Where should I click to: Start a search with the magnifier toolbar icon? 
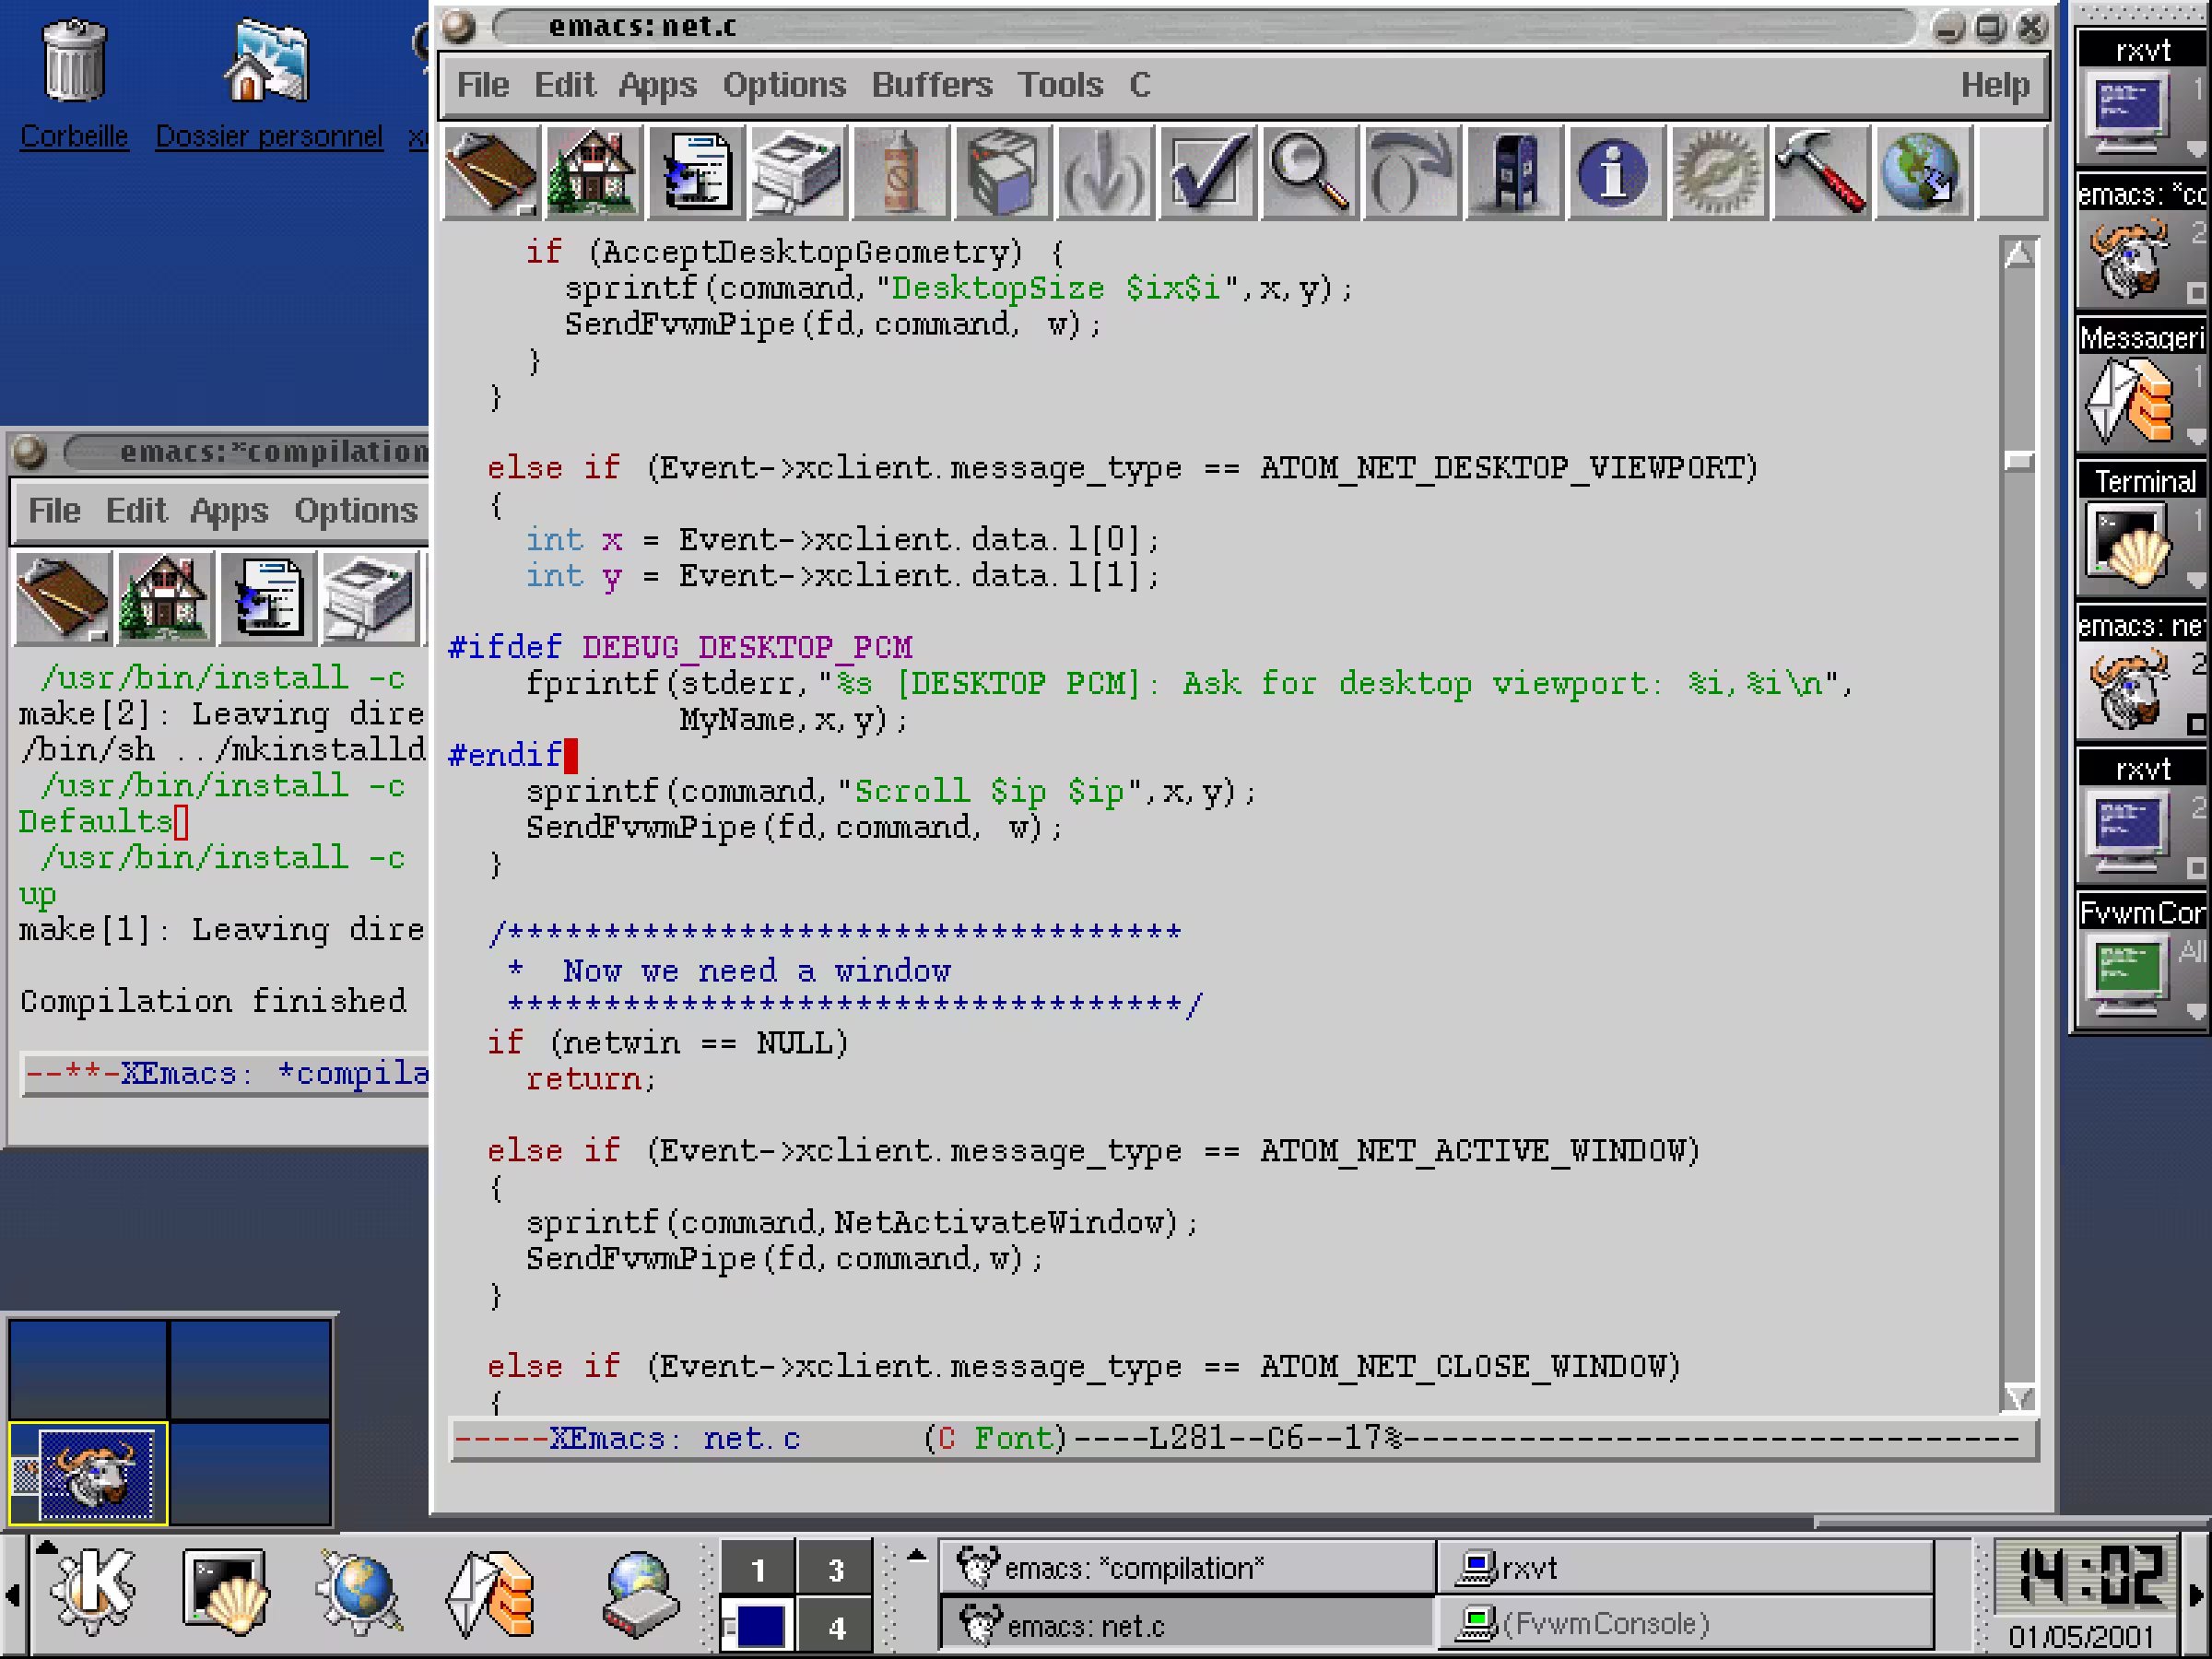point(1308,172)
